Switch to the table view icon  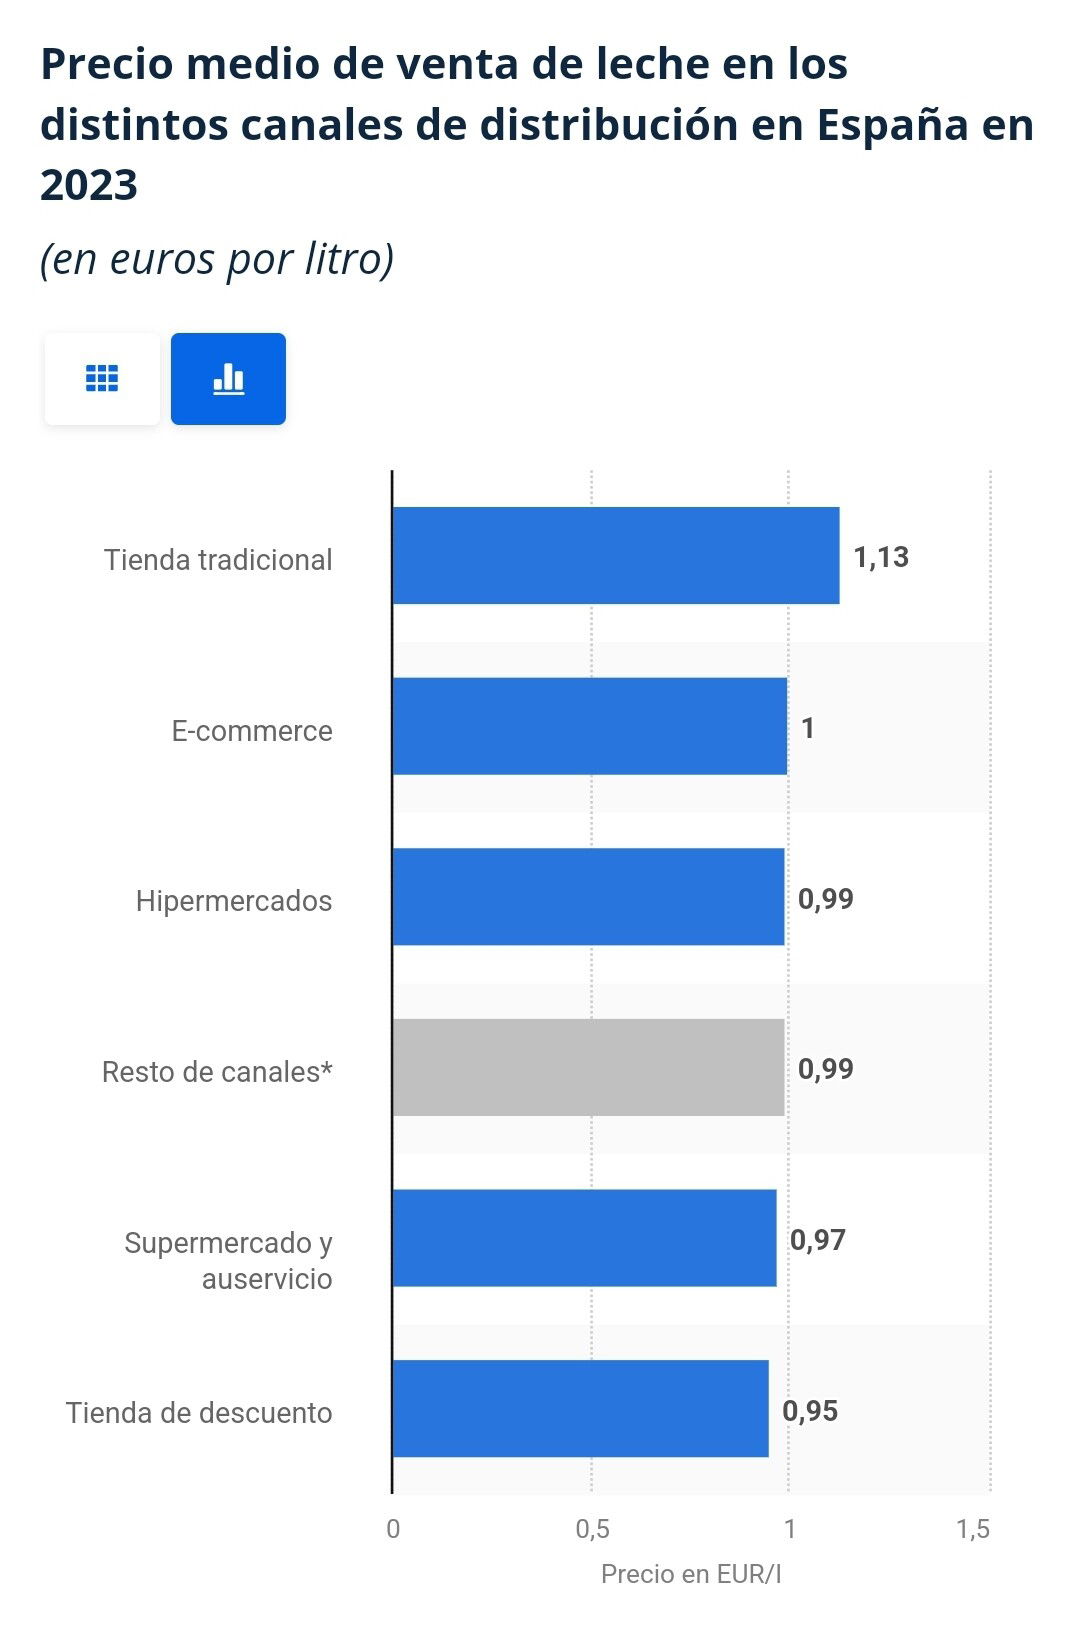point(102,379)
